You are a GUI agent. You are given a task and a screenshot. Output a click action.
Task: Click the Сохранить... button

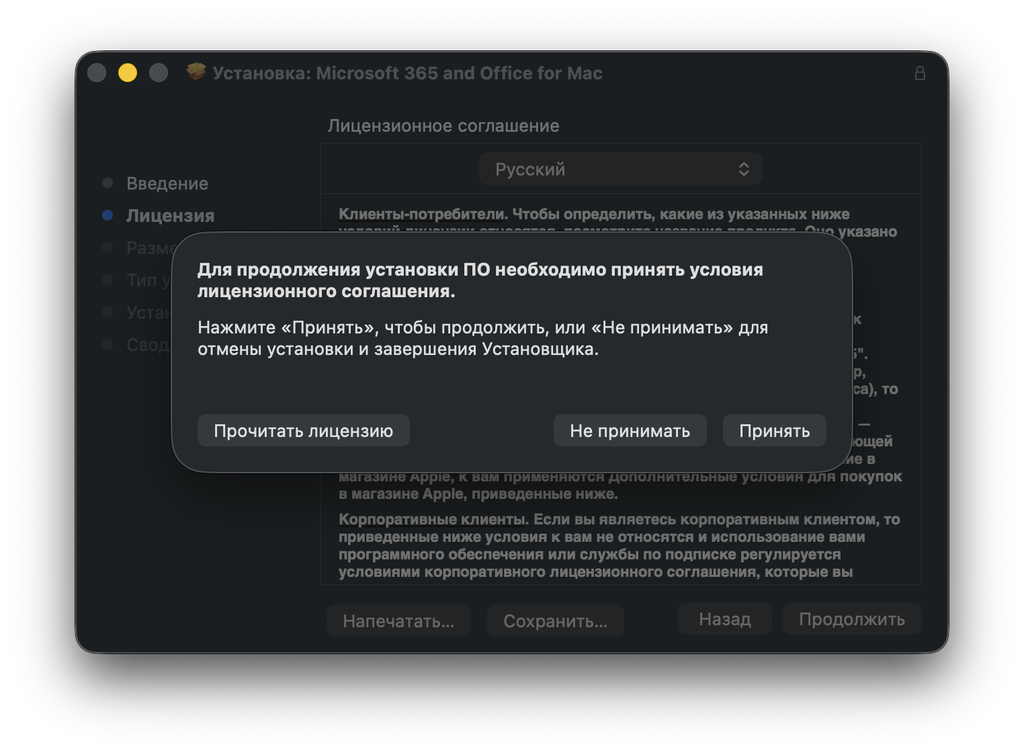pos(555,620)
